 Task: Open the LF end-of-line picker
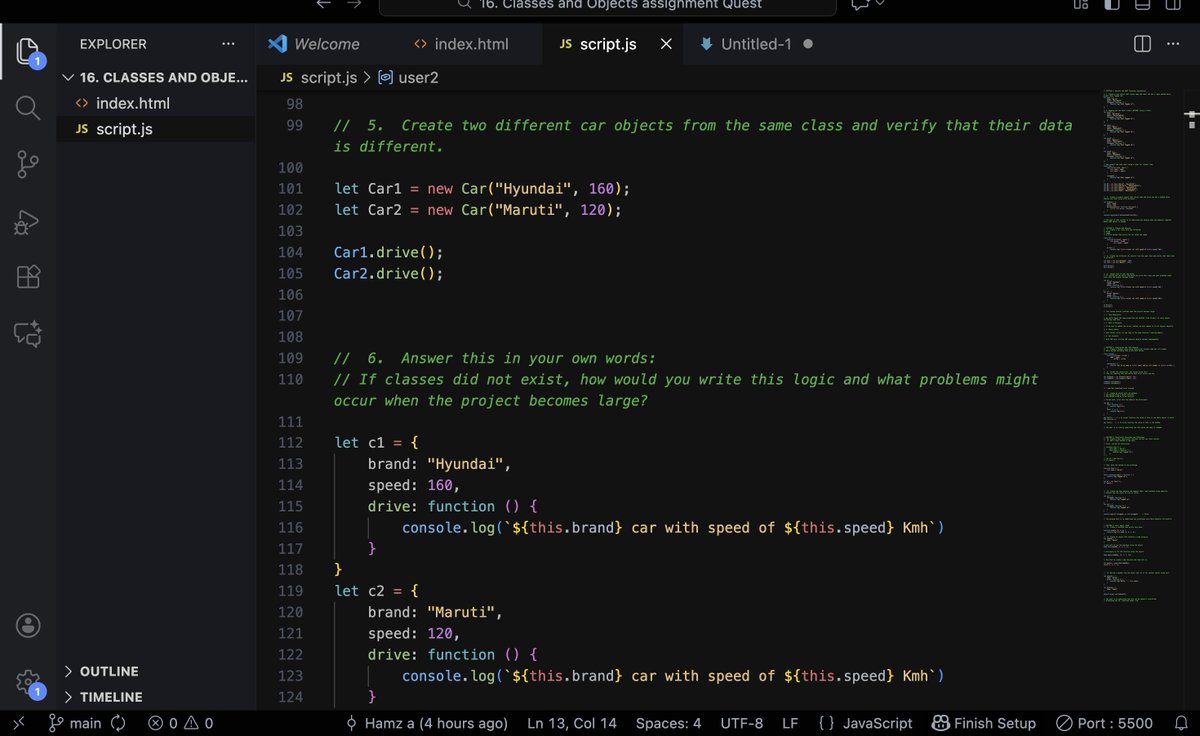tap(790, 723)
